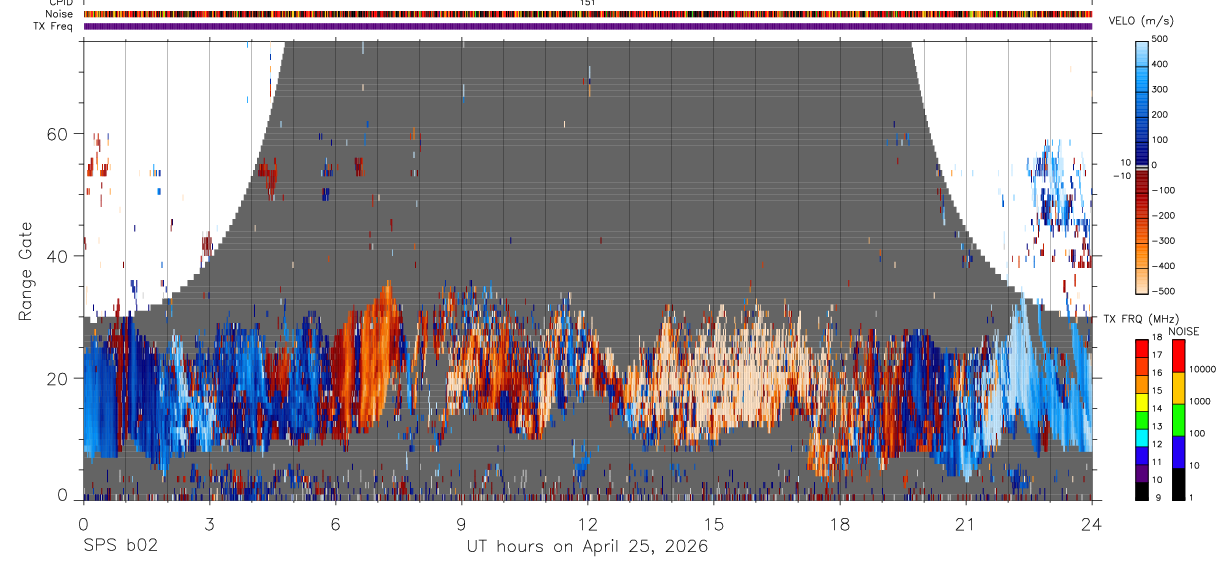Click the blue swatch in NOISE legend

coord(1178,452)
